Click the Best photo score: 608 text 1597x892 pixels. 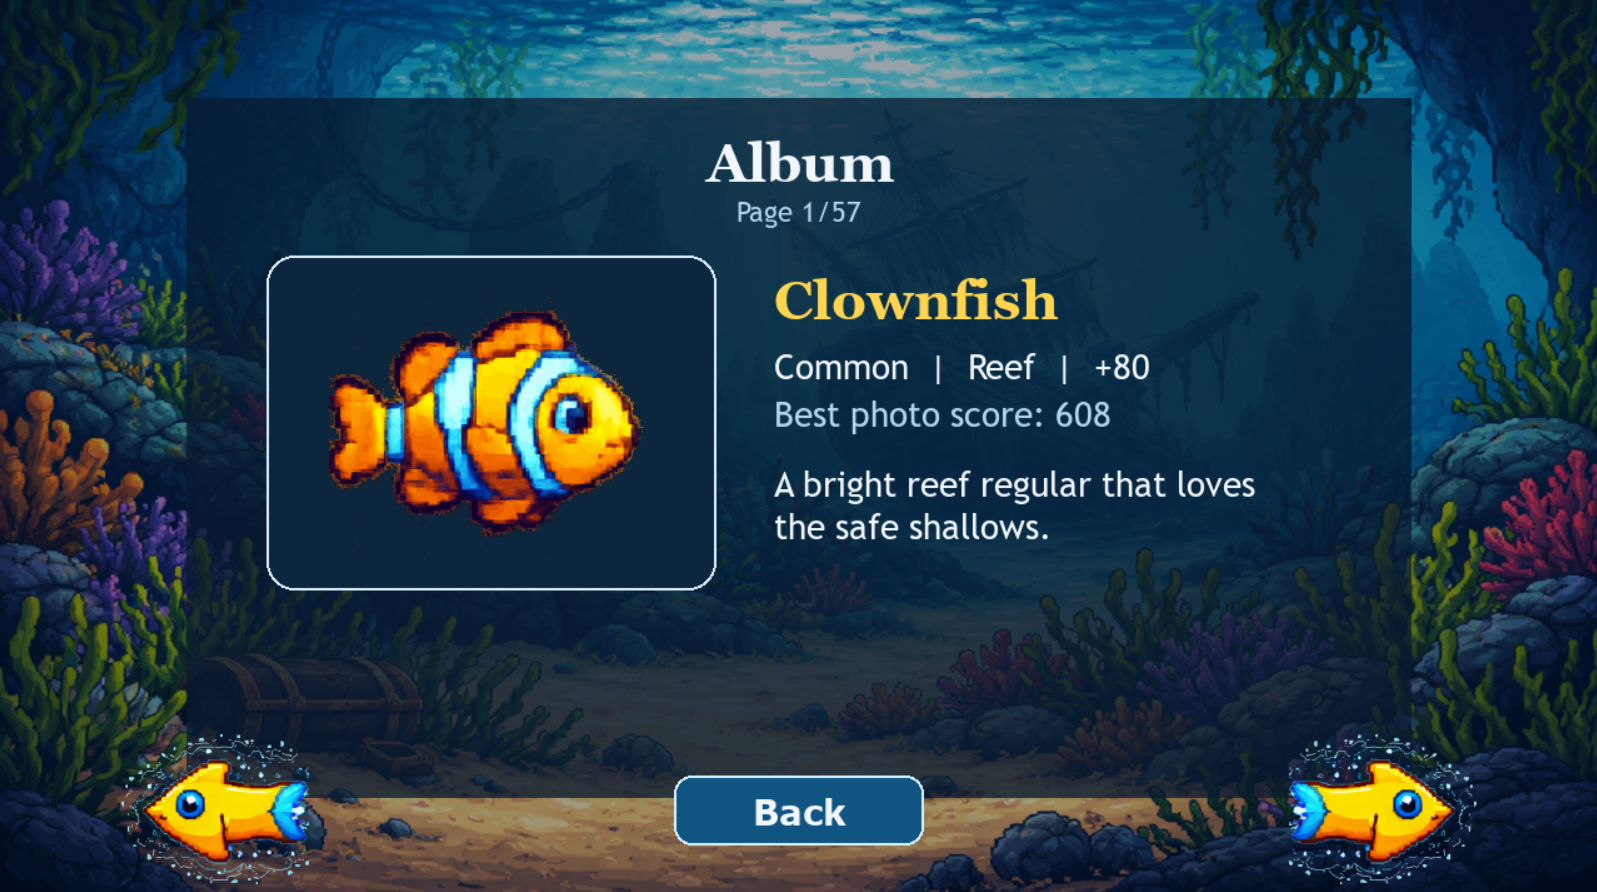(x=942, y=415)
